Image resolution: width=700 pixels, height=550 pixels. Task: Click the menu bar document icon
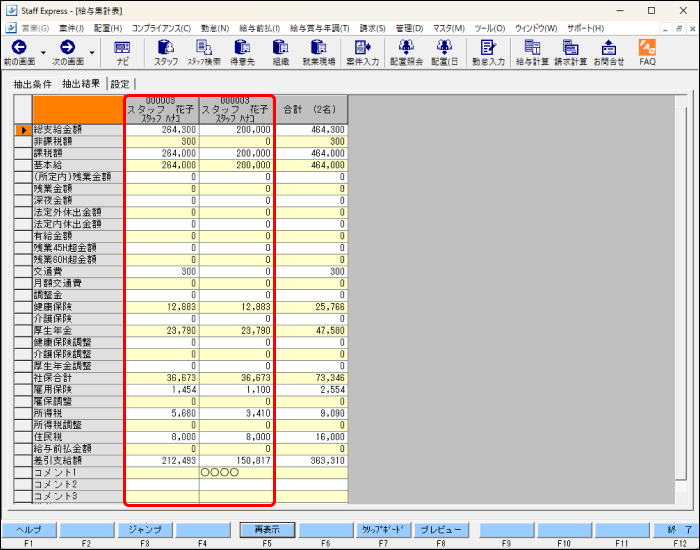11,28
